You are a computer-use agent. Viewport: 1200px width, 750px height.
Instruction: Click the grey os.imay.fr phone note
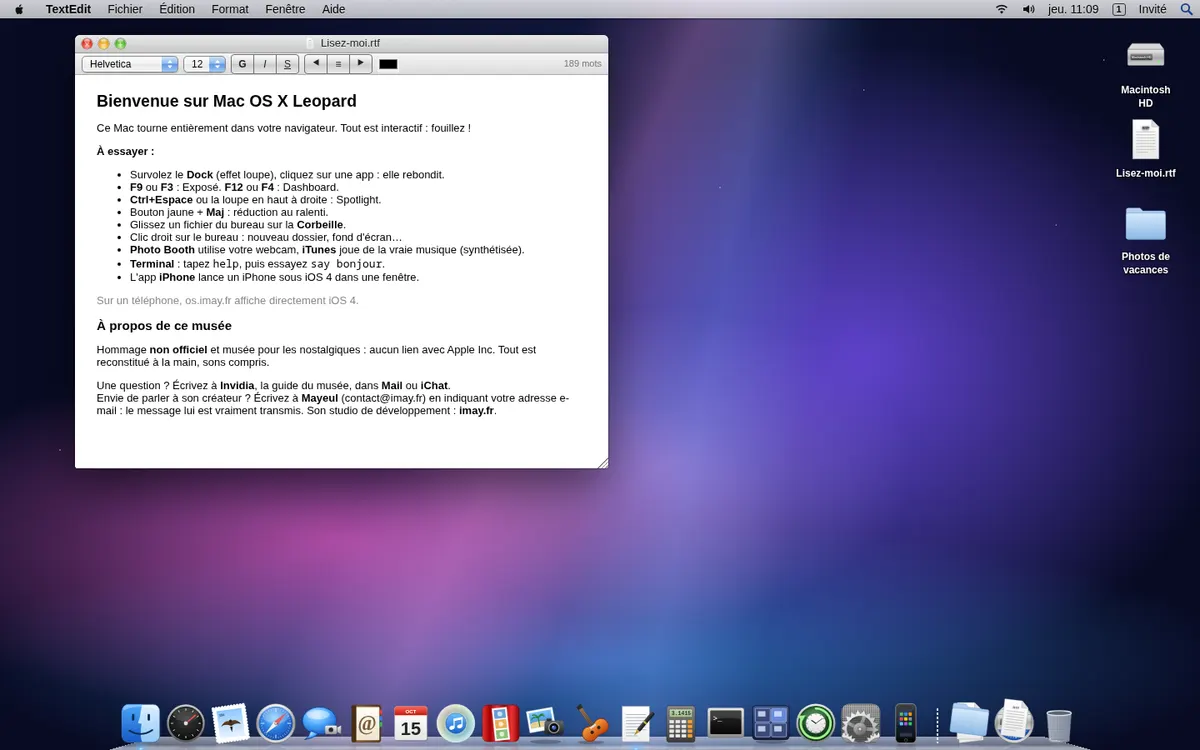click(x=228, y=300)
